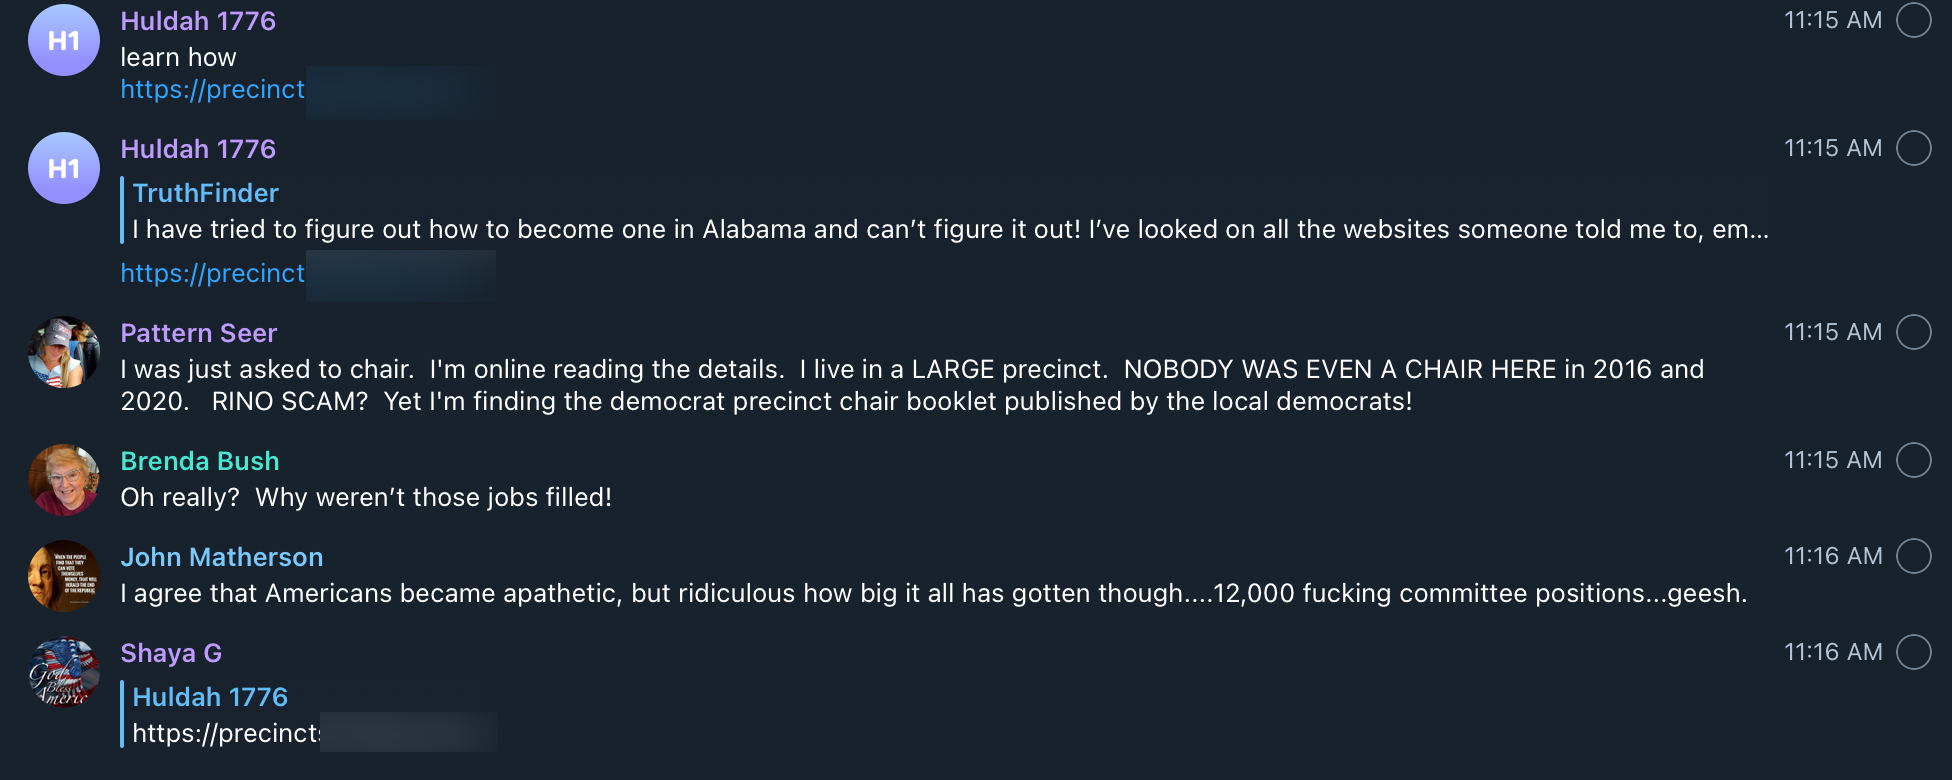
Task: Open precinct link below the TruthFinder quote
Action: 212,274
